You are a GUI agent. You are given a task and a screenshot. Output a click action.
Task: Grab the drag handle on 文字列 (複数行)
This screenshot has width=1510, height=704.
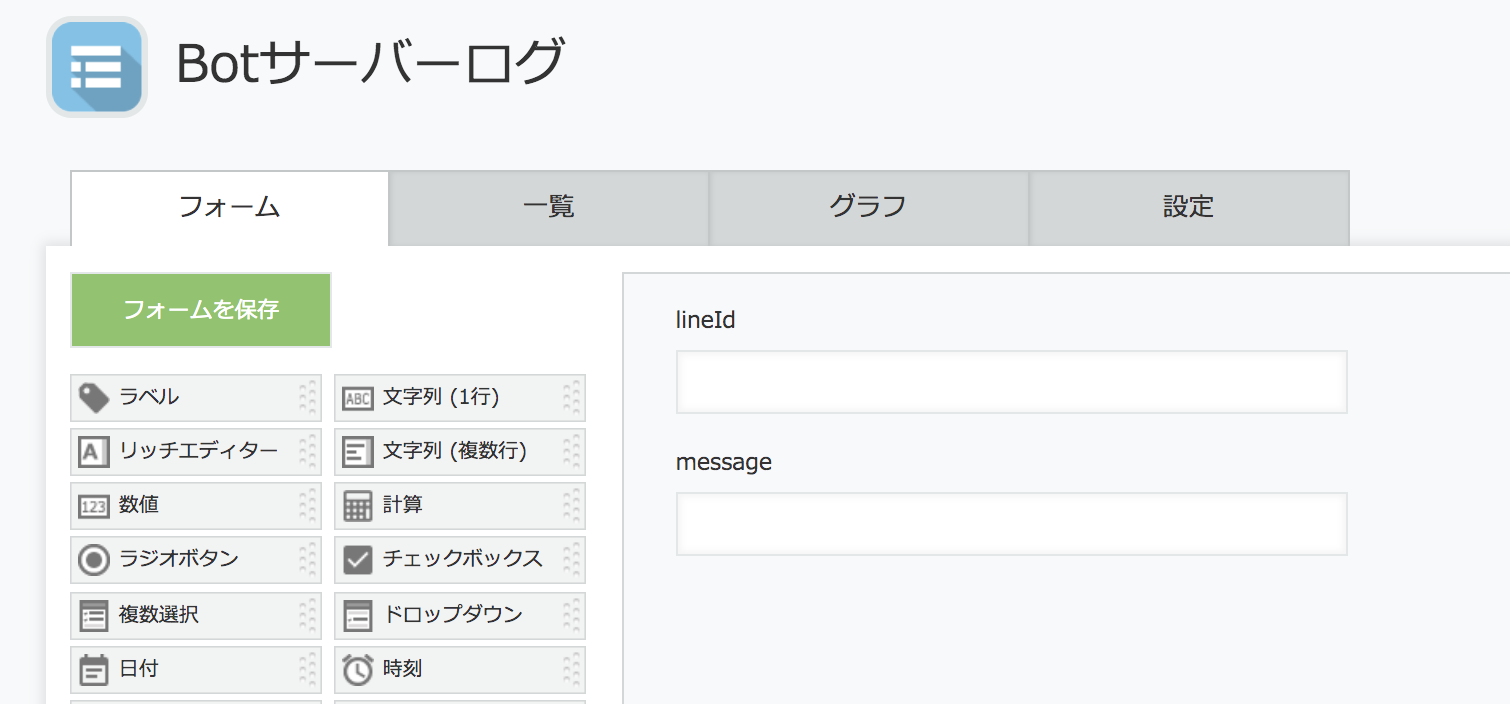coord(572,452)
